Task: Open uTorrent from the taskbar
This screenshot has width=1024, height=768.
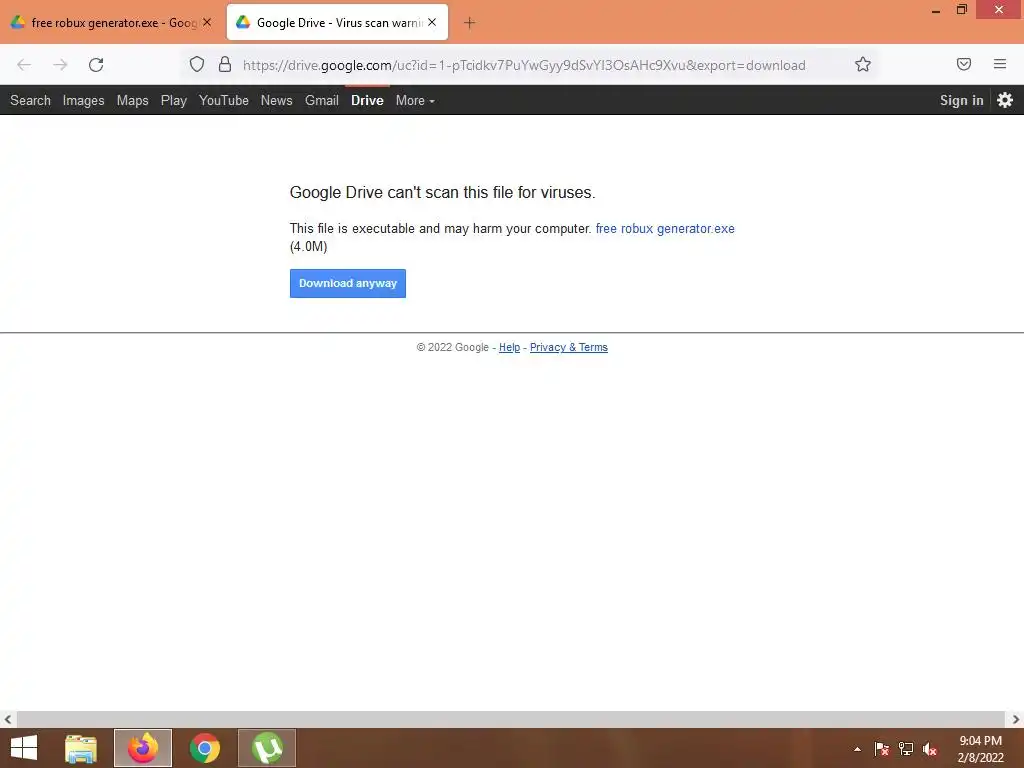Action: (267, 748)
